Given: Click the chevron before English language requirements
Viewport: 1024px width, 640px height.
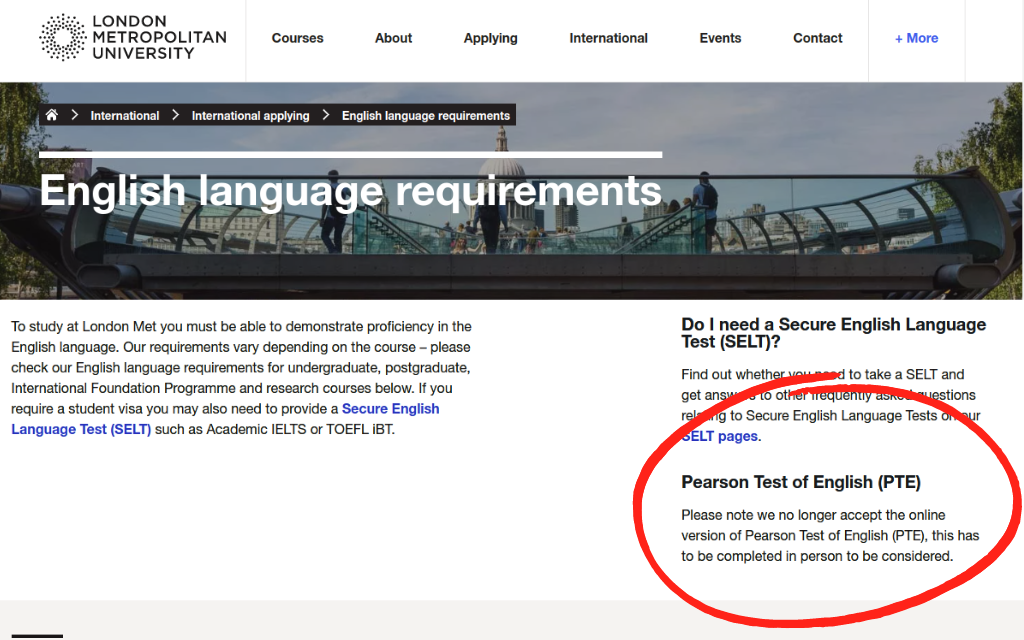Looking at the screenshot, I should coord(326,114).
